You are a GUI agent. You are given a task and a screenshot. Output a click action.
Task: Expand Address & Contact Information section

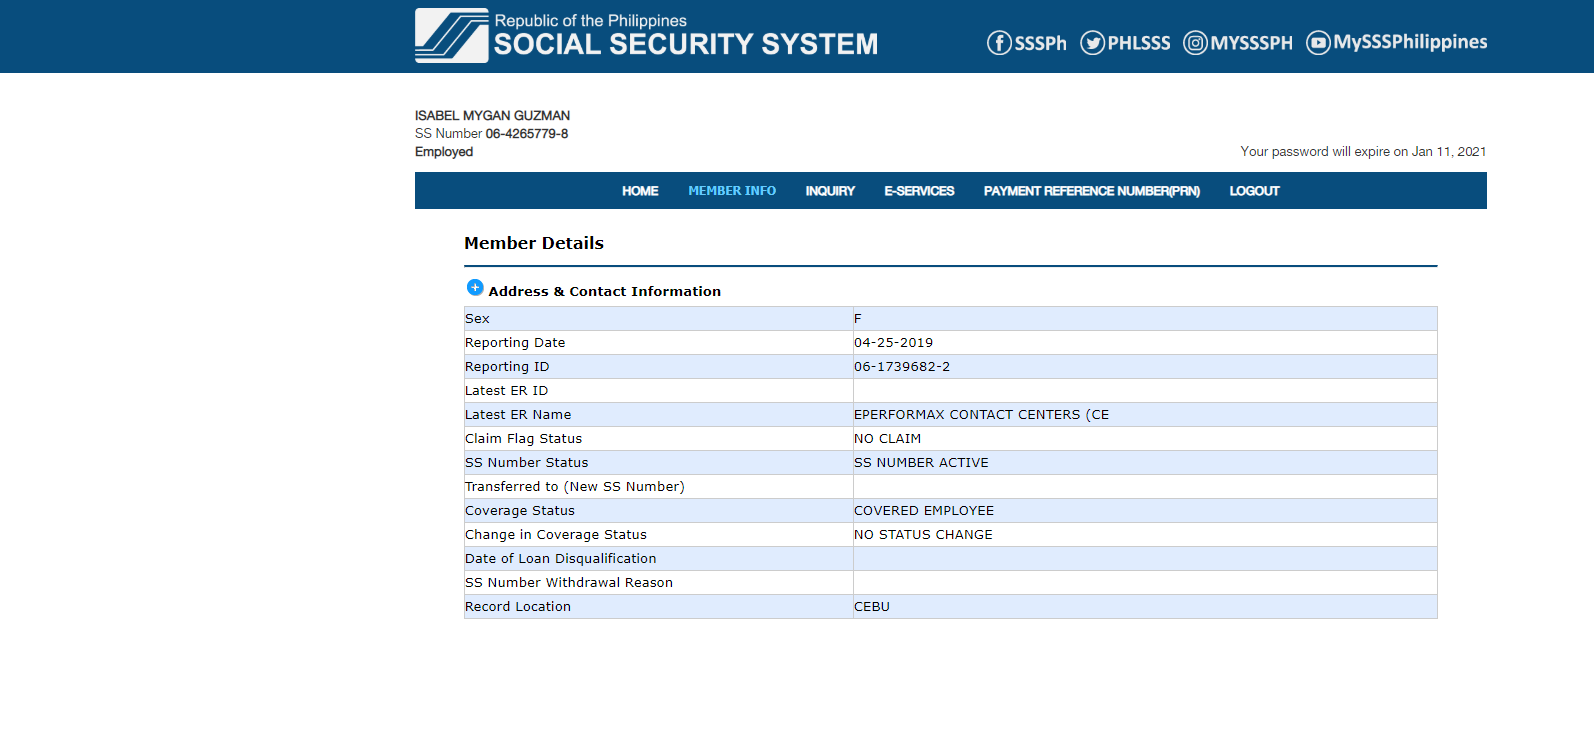[475, 288]
